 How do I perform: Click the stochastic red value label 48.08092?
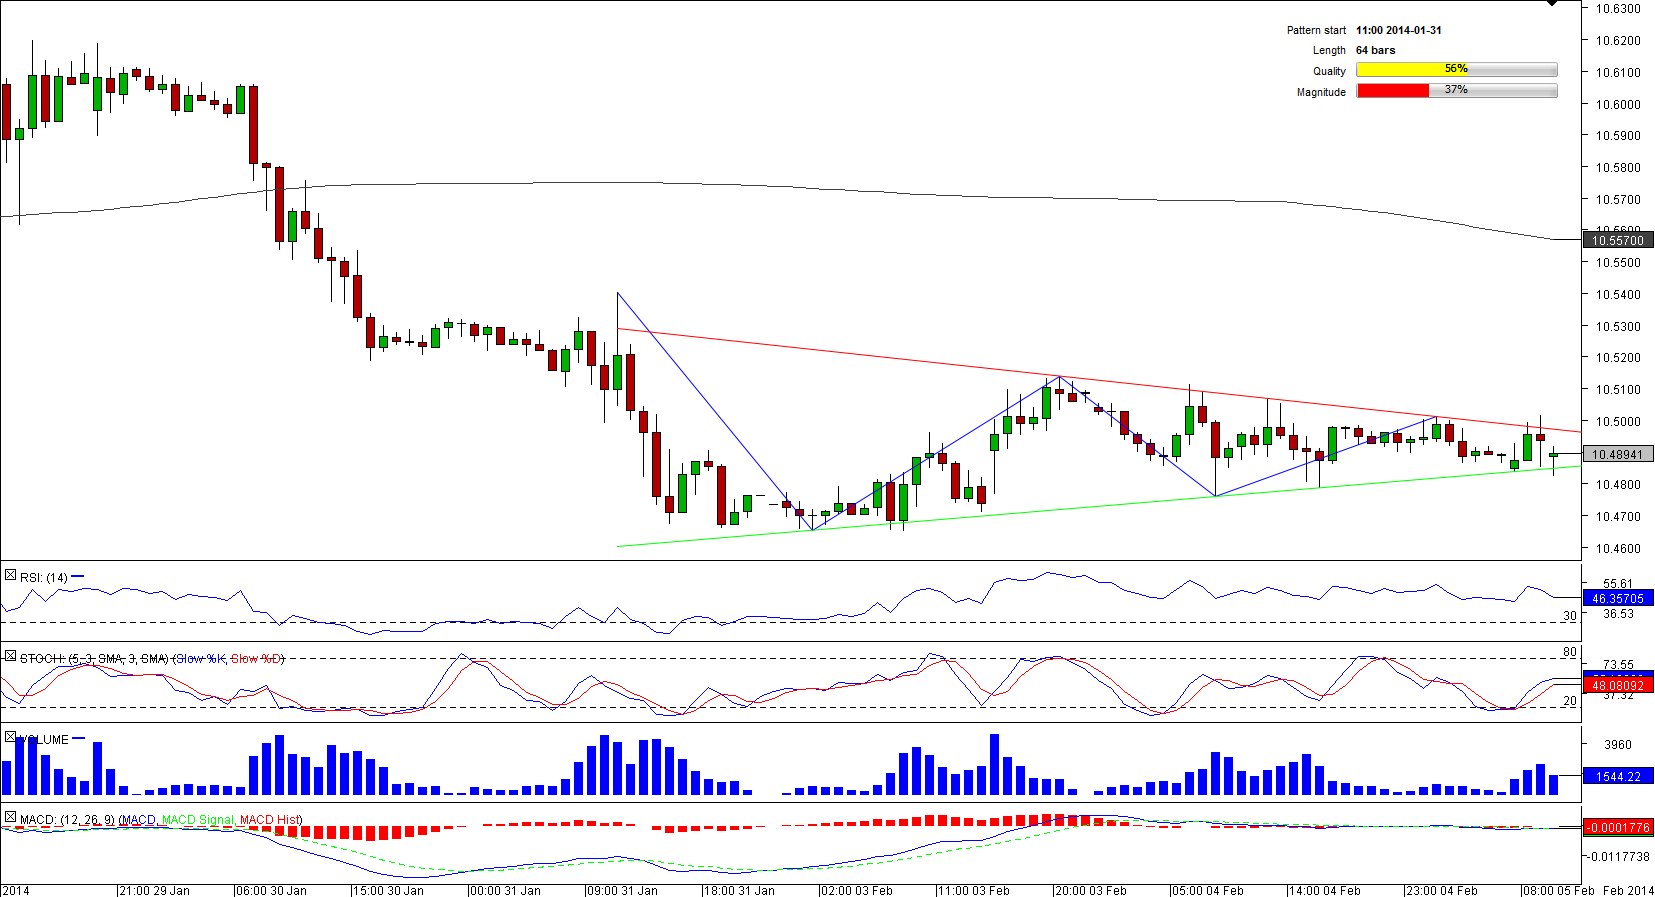(1617, 685)
